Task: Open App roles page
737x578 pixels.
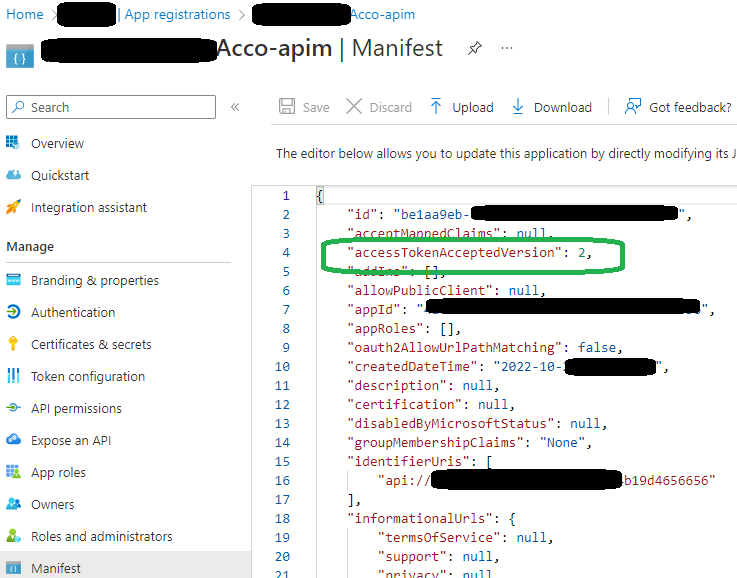Action: pyautogui.click(x=58, y=472)
